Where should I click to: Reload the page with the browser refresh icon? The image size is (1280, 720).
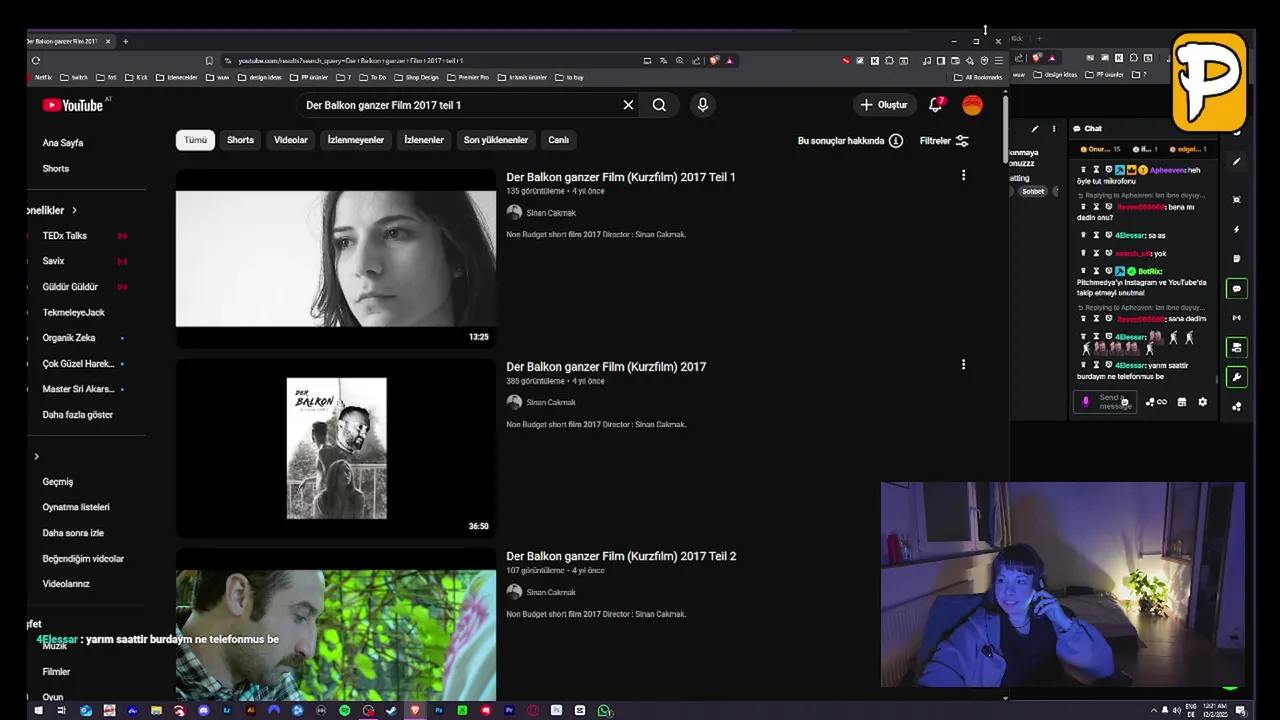click(36, 60)
